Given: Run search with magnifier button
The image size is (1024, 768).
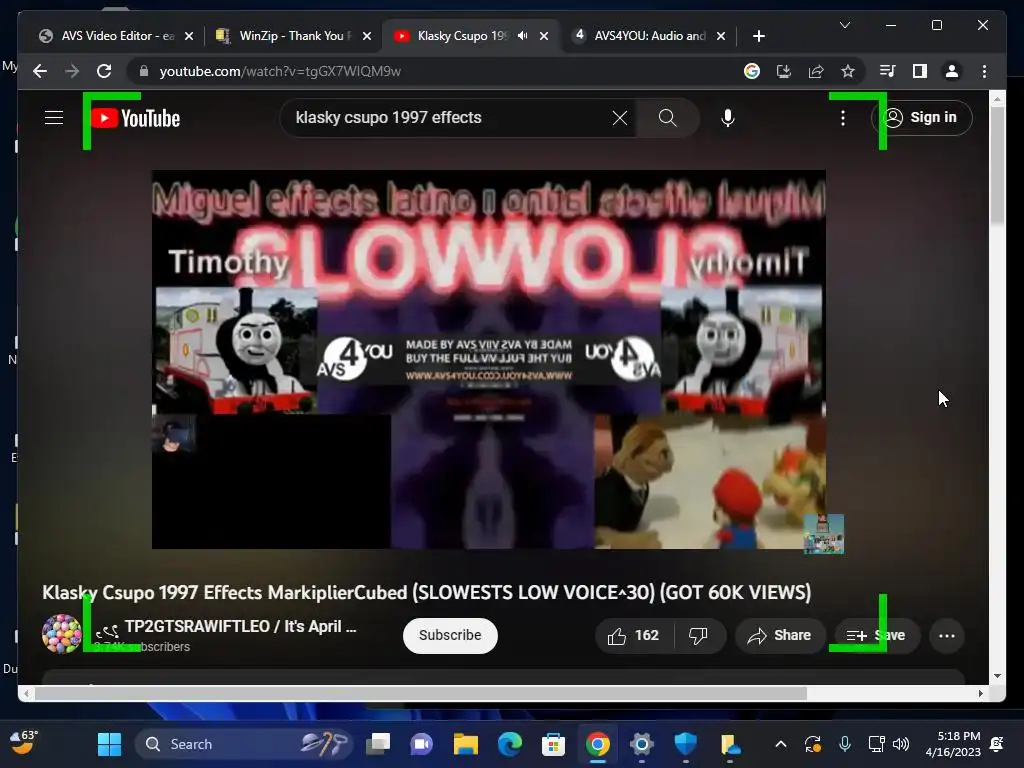Looking at the screenshot, I should (667, 118).
